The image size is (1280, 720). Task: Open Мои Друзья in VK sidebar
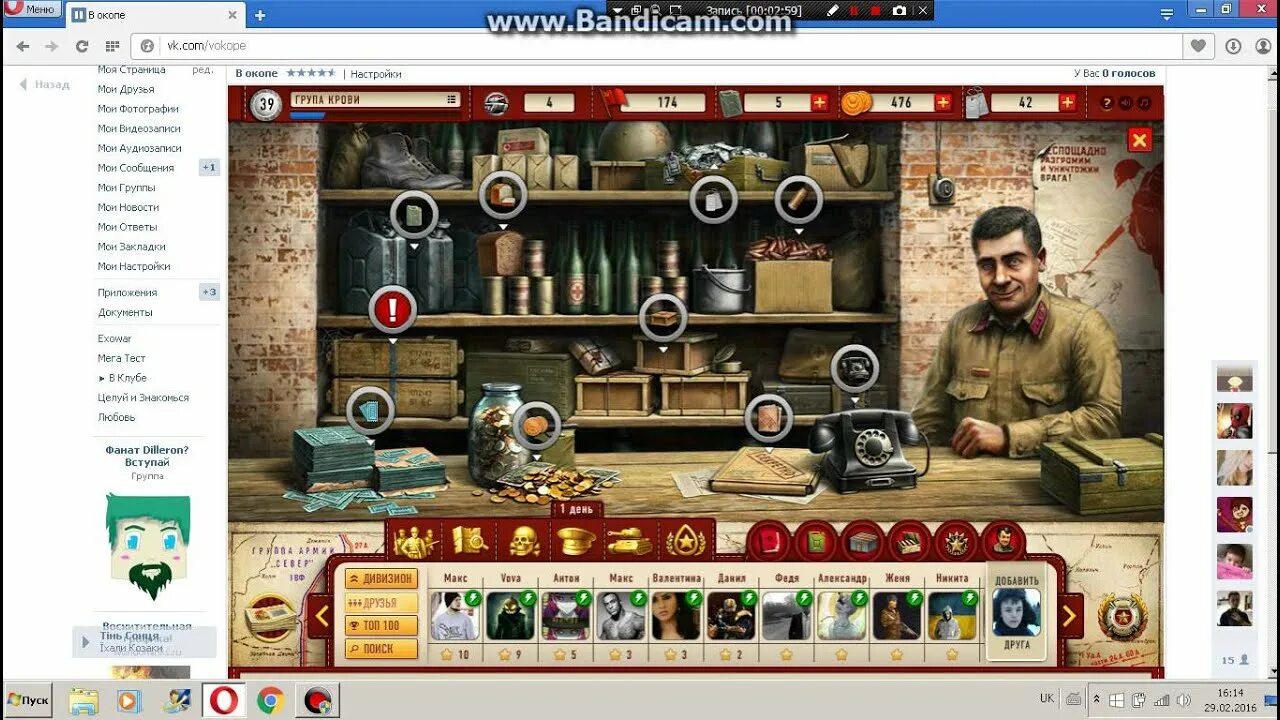click(125, 89)
